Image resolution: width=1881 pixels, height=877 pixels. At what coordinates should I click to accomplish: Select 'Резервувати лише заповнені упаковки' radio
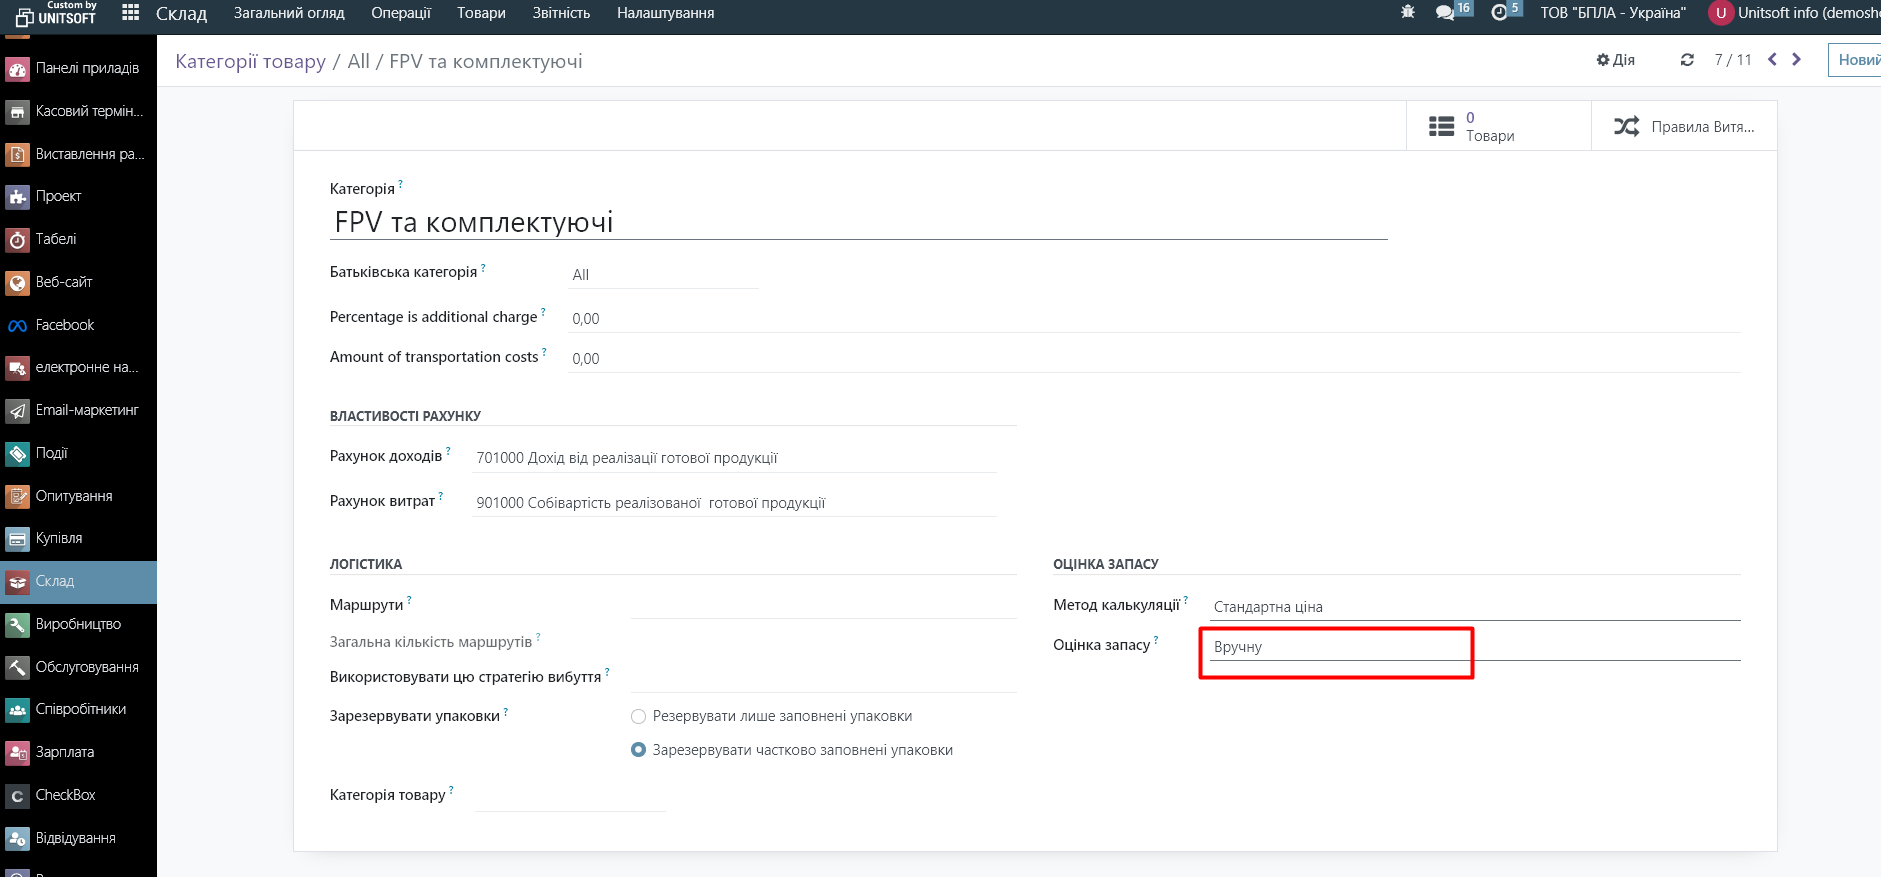(x=639, y=717)
